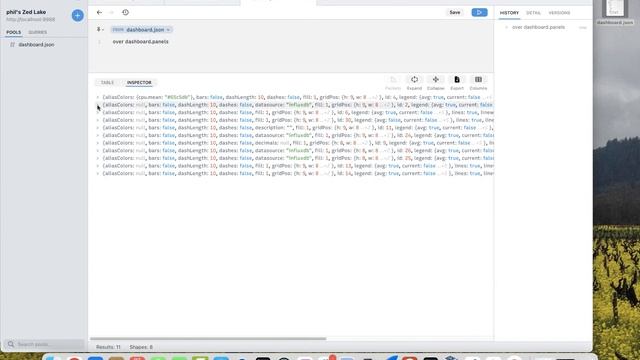640x360 pixels.
Task: Open the VERSIONS tab in right panel
Action: pos(559,13)
